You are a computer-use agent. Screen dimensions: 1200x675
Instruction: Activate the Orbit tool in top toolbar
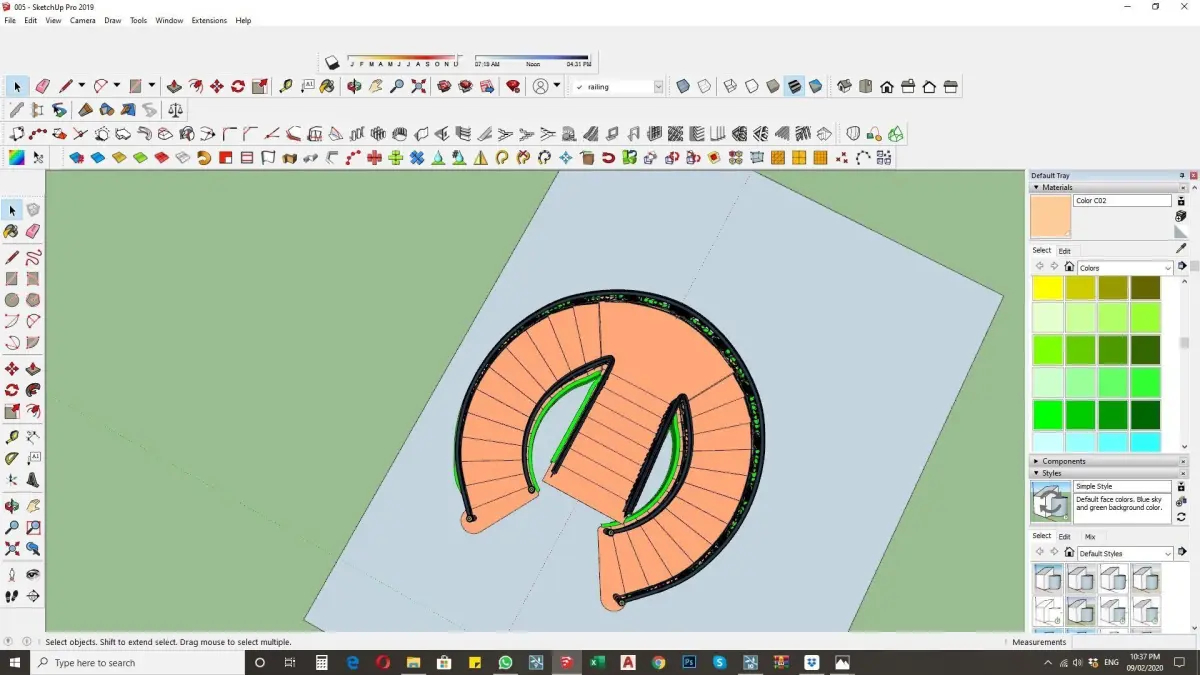(x=354, y=87)
